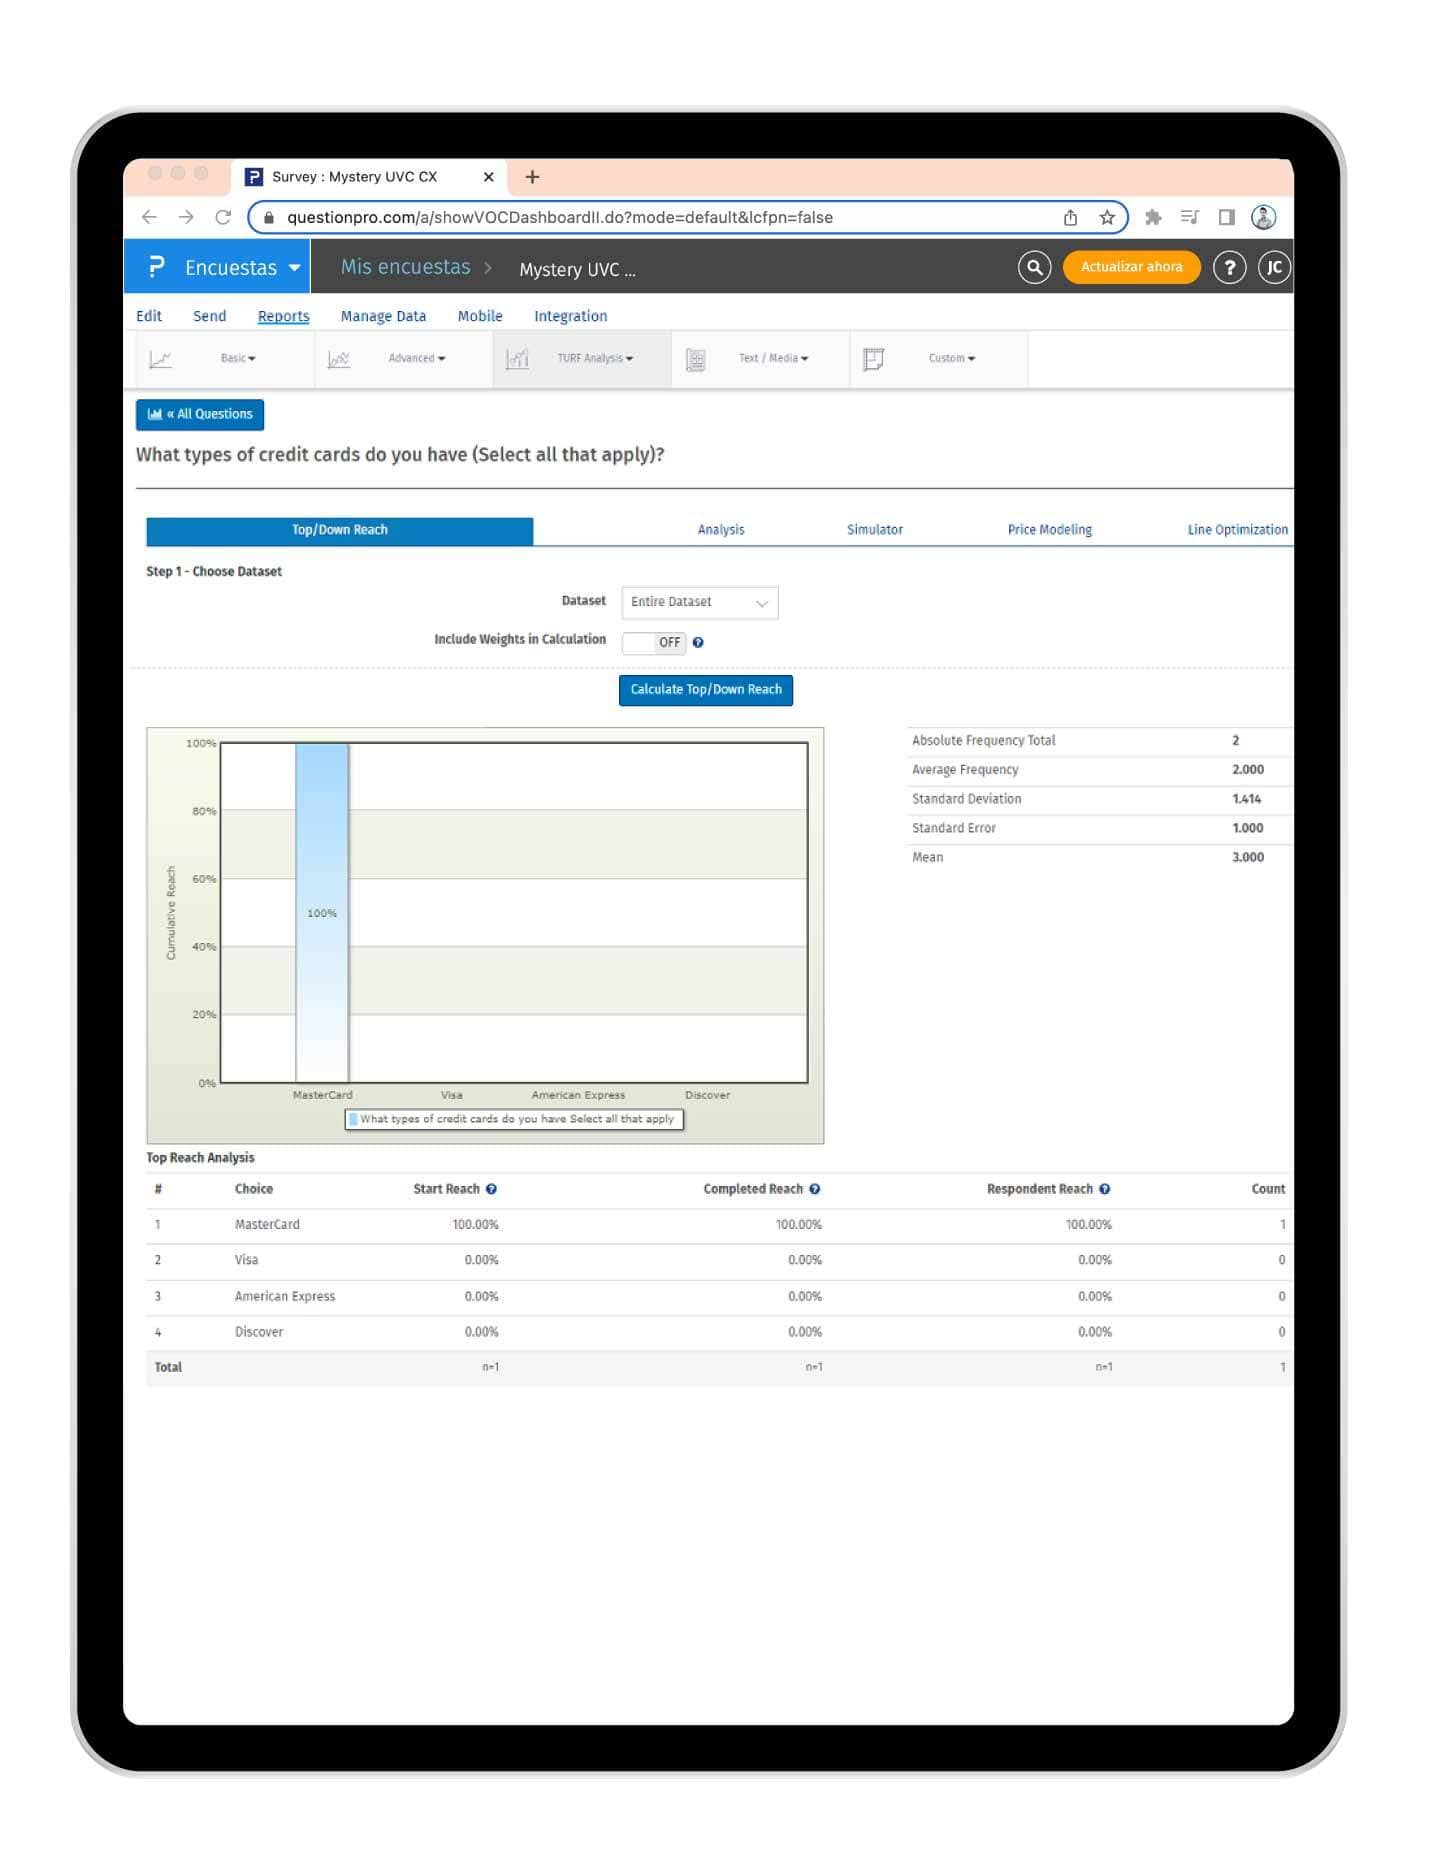
Task: Select the Top/Down Reach tab
Action: [x=340, y=530]
